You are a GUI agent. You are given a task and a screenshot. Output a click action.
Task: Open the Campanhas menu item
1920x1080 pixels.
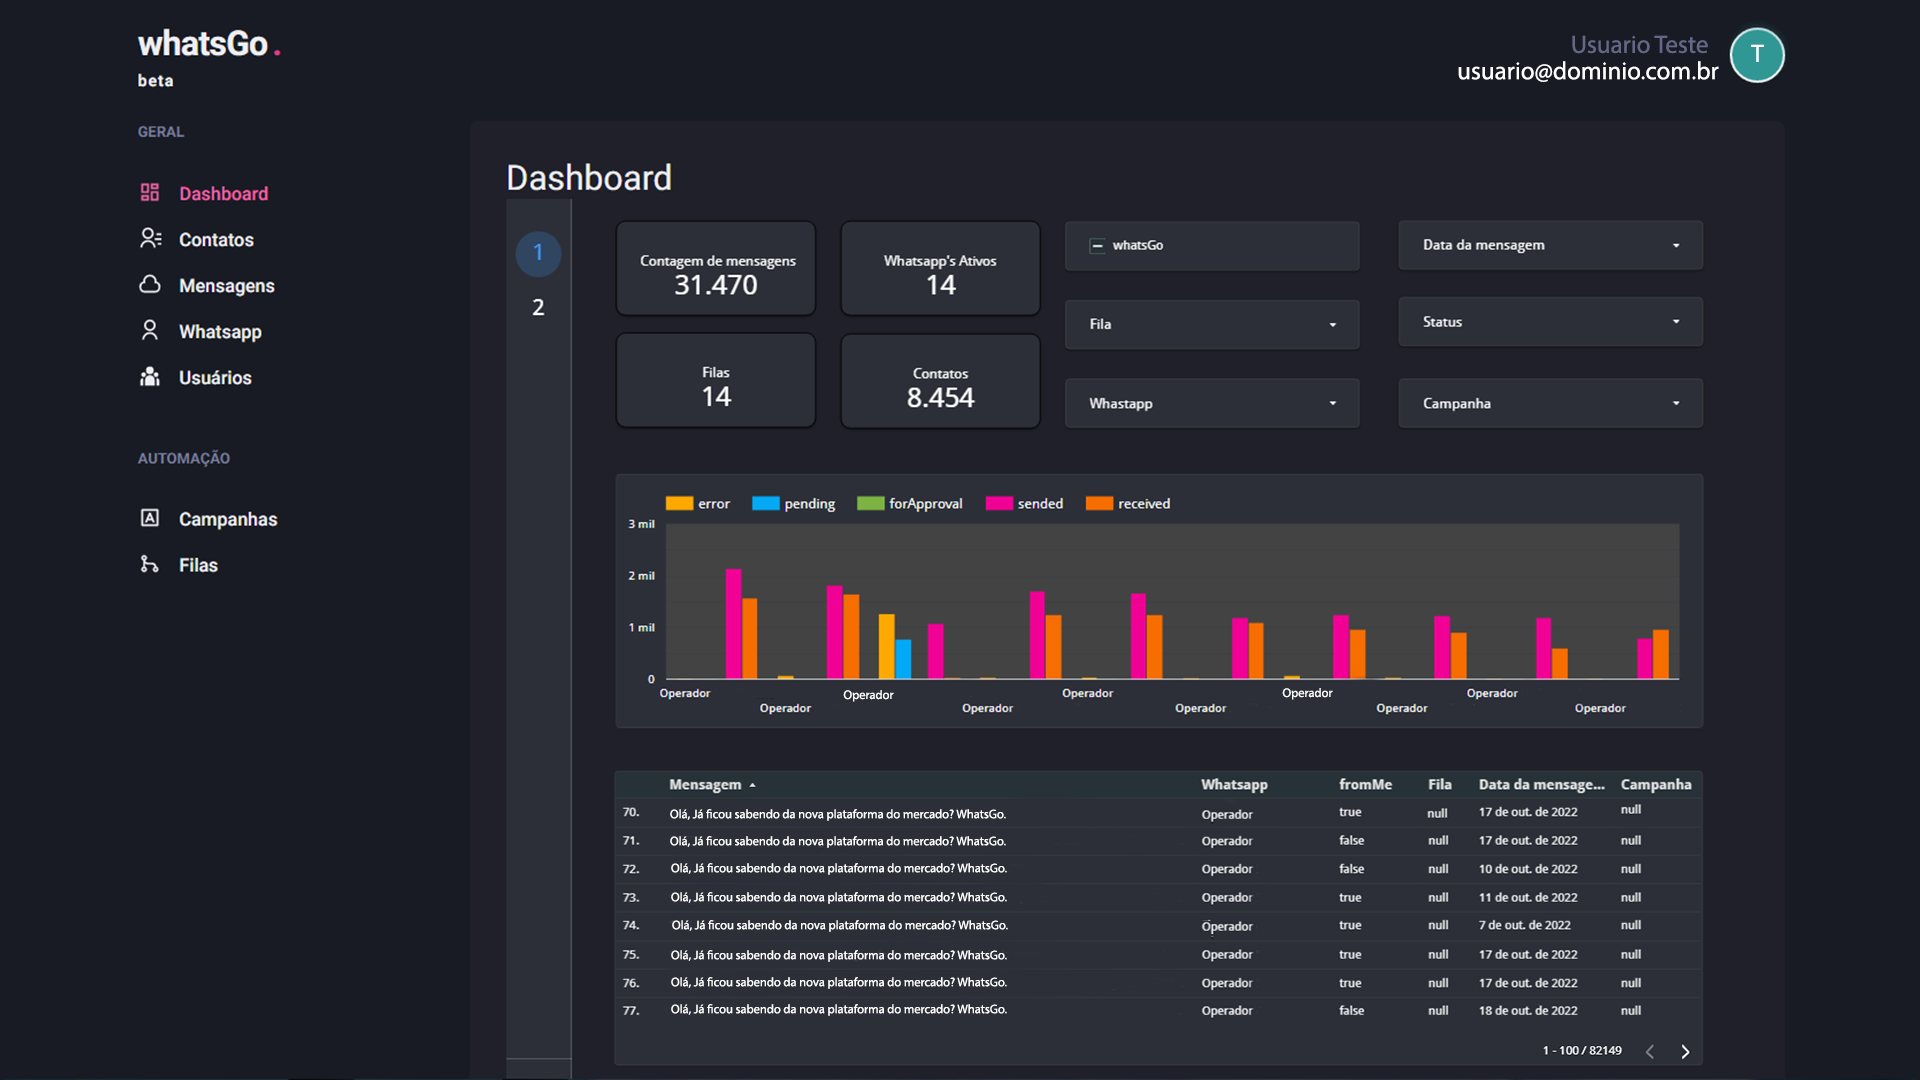(228, 519)
